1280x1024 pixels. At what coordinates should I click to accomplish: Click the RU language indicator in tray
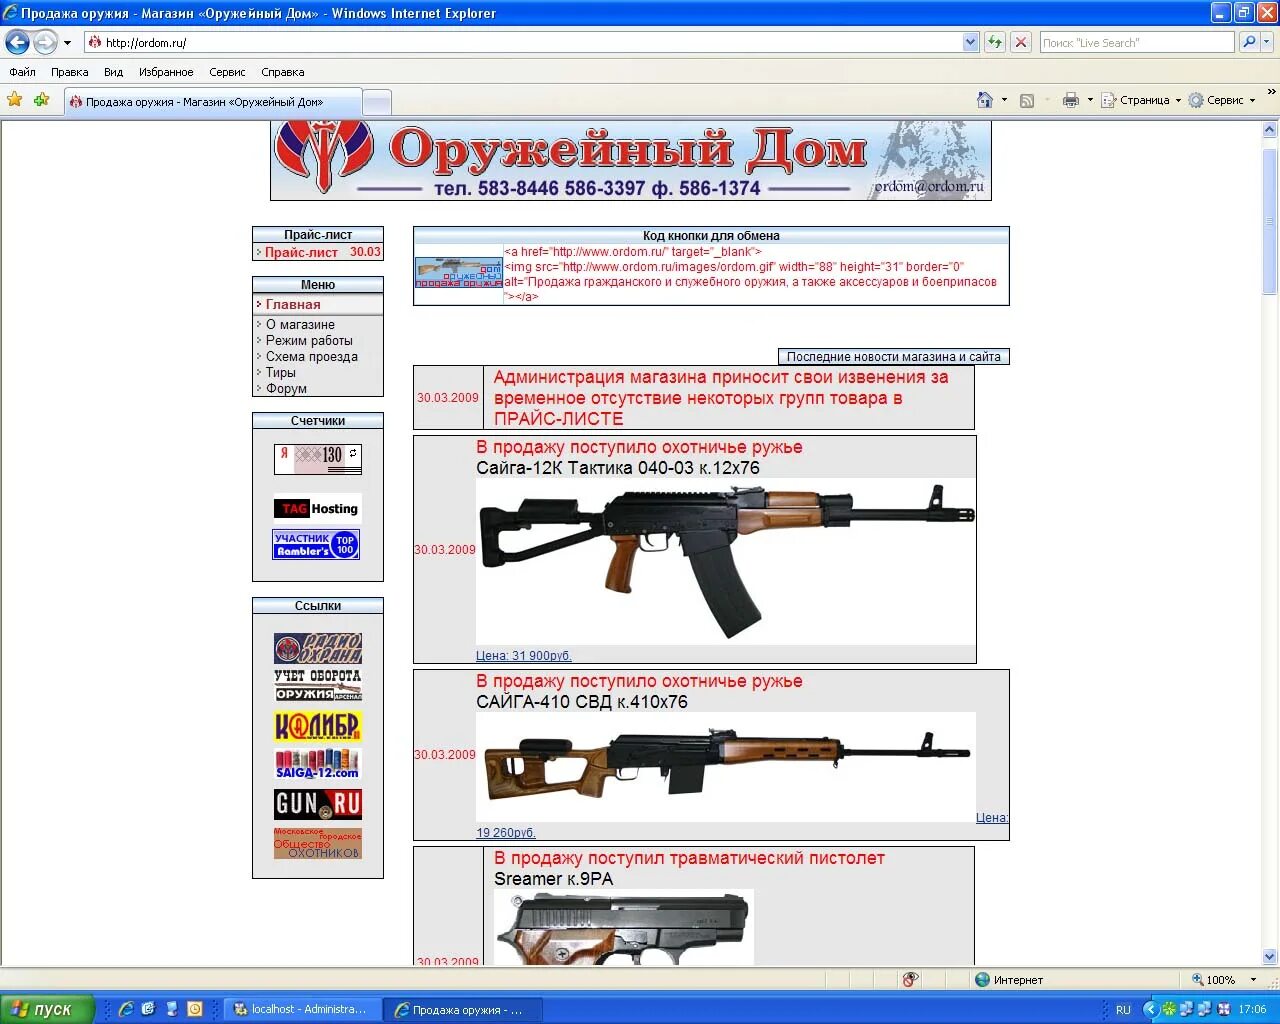[x=1123, y=1010]
